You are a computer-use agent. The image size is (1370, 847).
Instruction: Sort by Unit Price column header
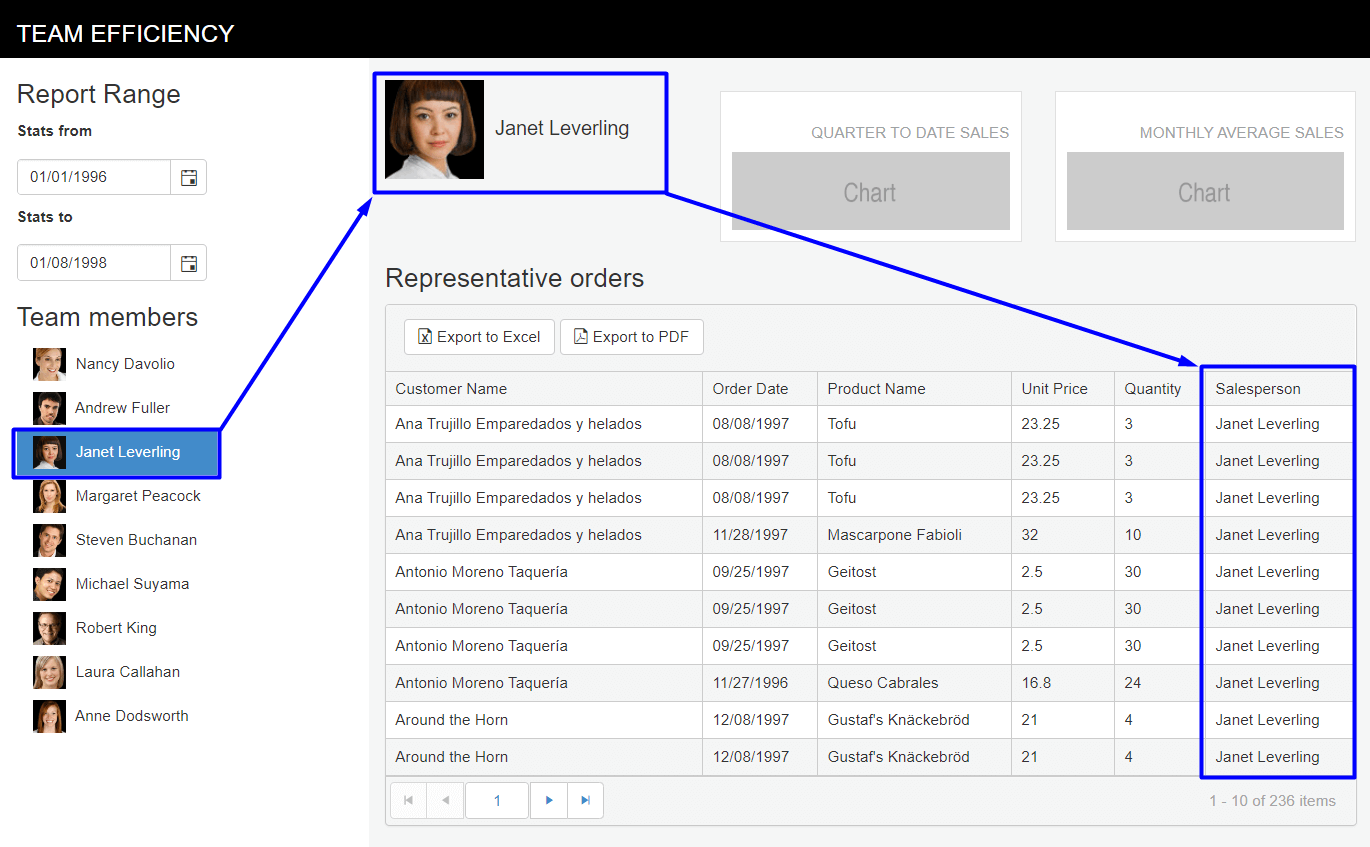click(1063, 389)
